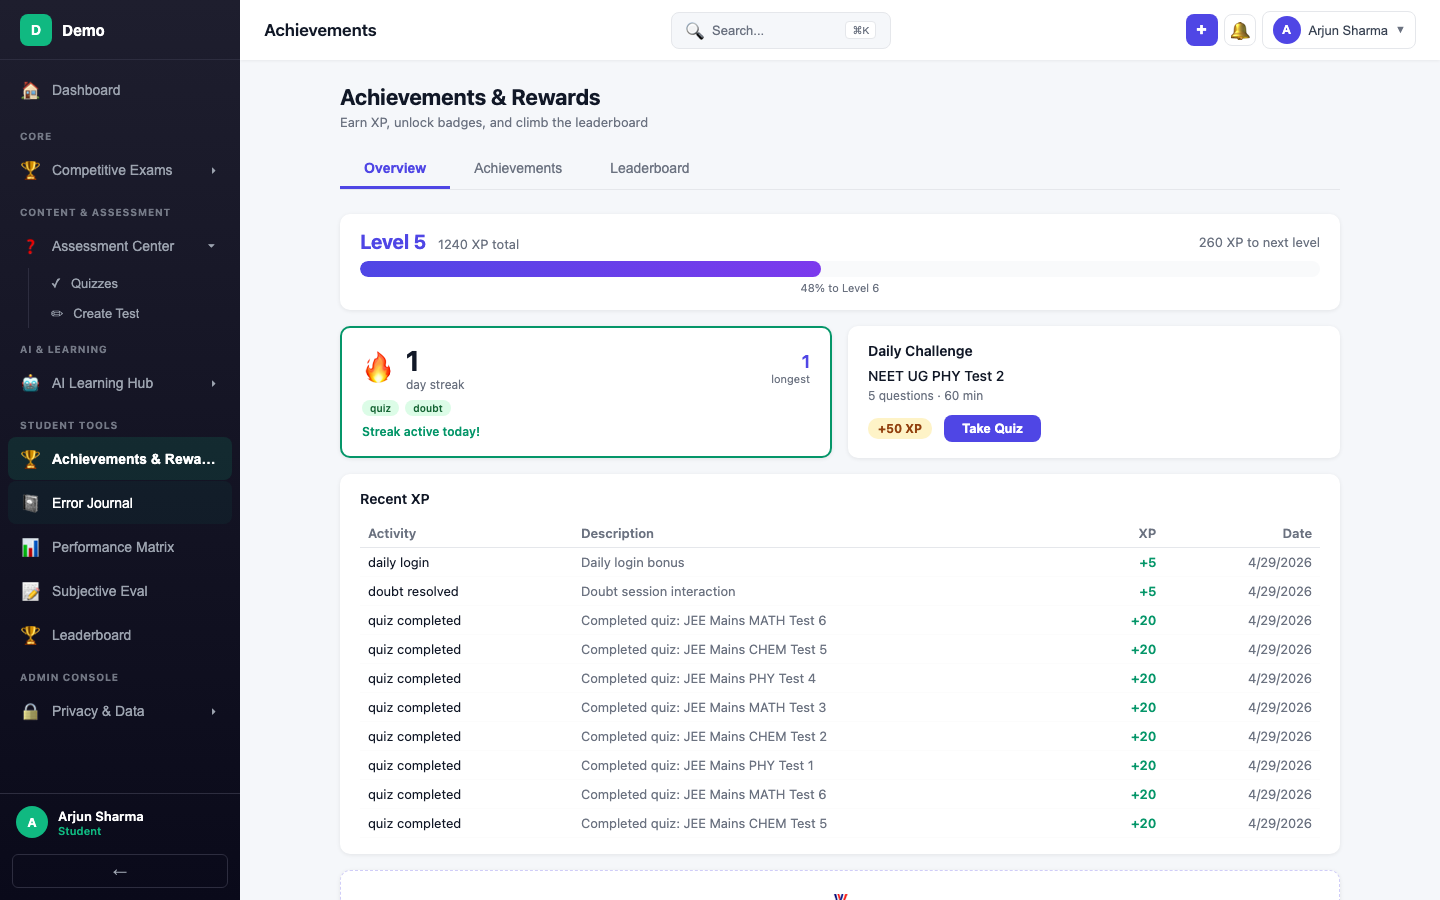1440x900 pixels.
Task: Click the '48% to Level 6' label
Action: pos(840,288)
